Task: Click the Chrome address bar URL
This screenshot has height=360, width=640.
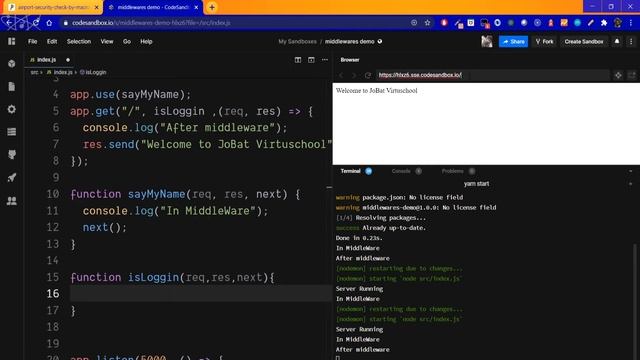Action: [x=151, y=23]
